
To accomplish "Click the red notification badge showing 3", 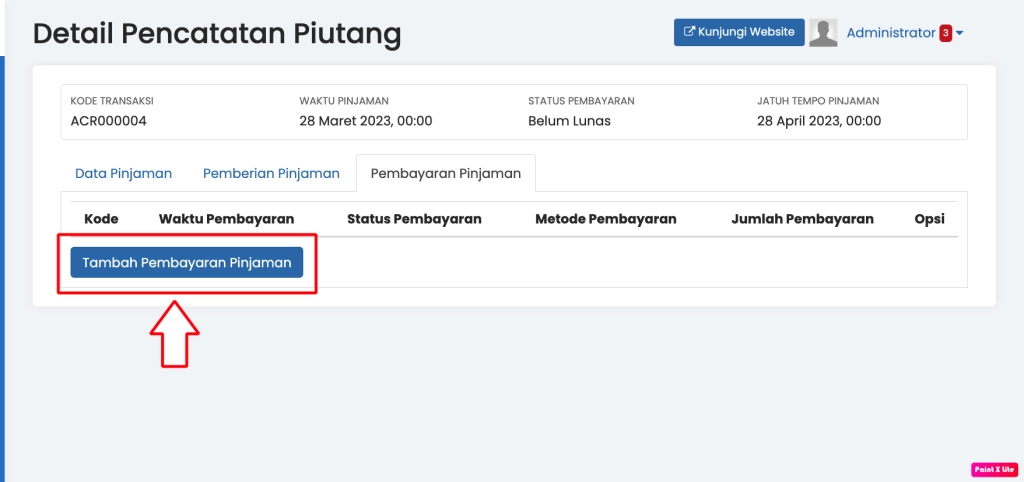I will (945, 33).
